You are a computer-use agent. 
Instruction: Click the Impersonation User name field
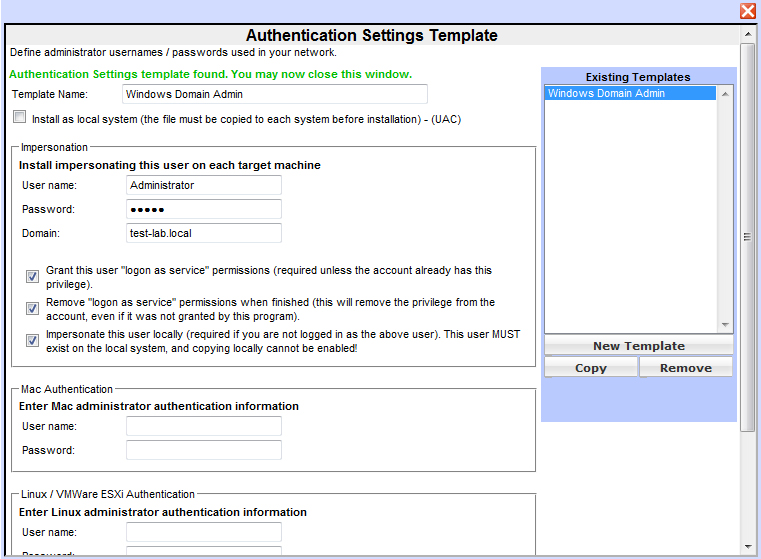pos(204,185)
